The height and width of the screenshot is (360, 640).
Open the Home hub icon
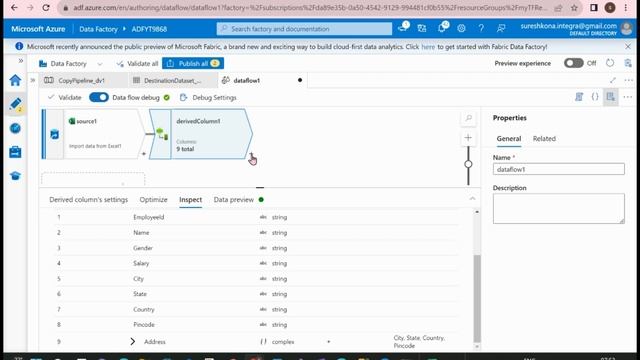click(15, 80)
